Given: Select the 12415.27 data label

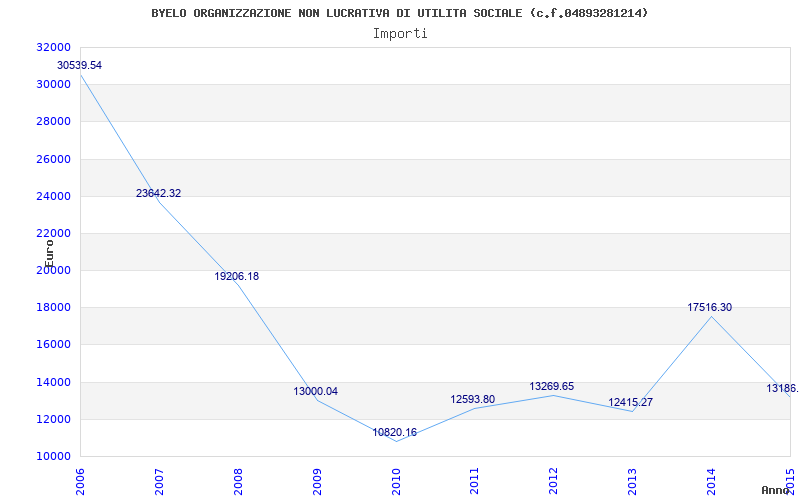Looking at the screenshot, I should pos(631,403).
